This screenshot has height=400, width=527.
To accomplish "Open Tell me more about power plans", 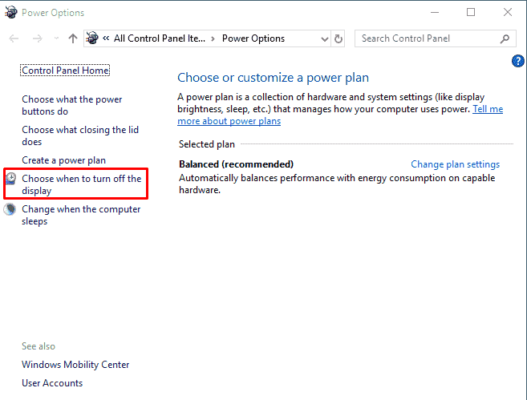I will [340, 115].
